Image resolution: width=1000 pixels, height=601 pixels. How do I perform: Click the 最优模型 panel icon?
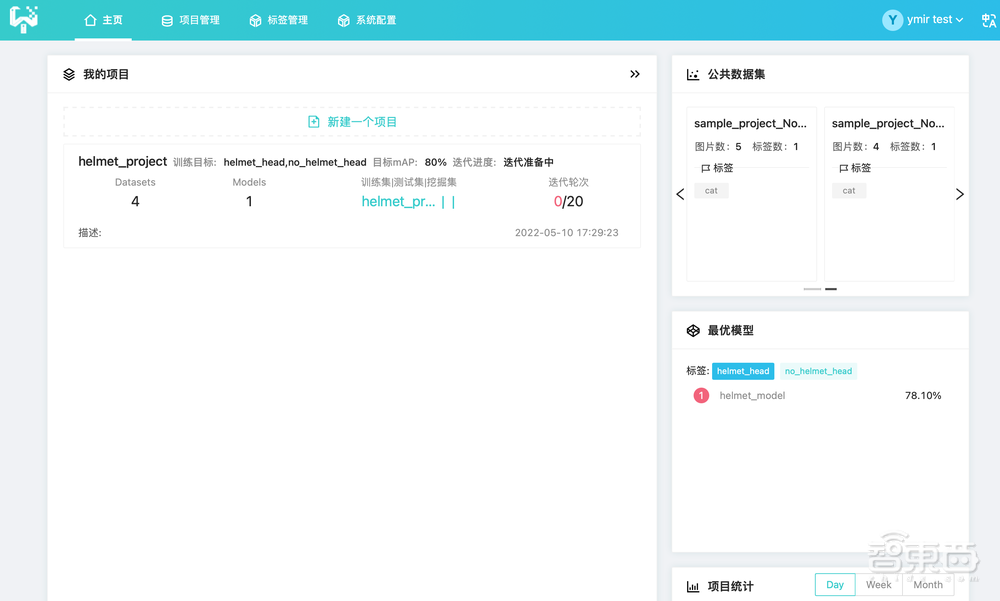(691, 330)
